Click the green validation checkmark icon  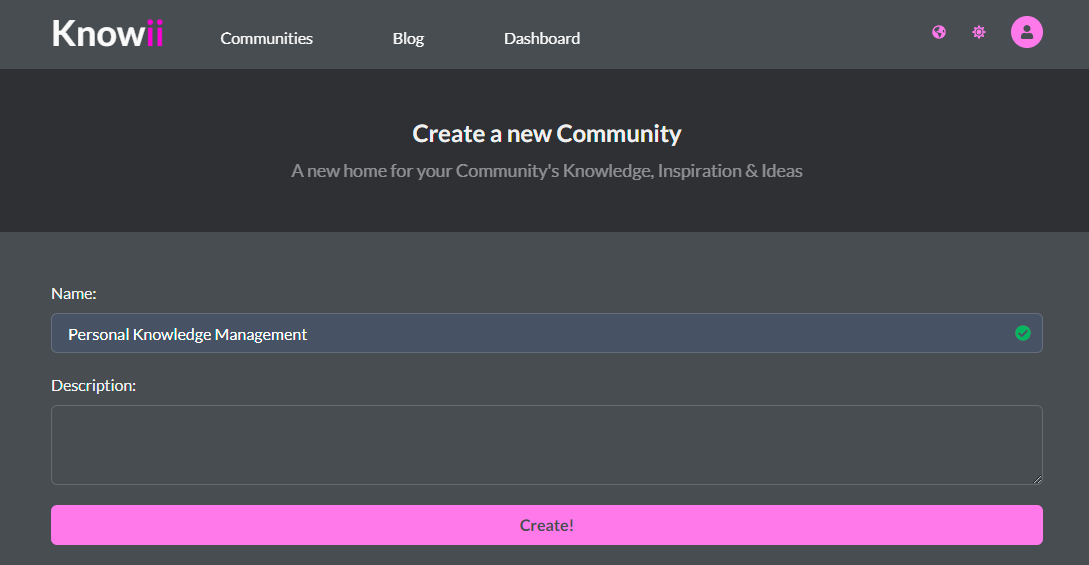tap(1022, 333)
